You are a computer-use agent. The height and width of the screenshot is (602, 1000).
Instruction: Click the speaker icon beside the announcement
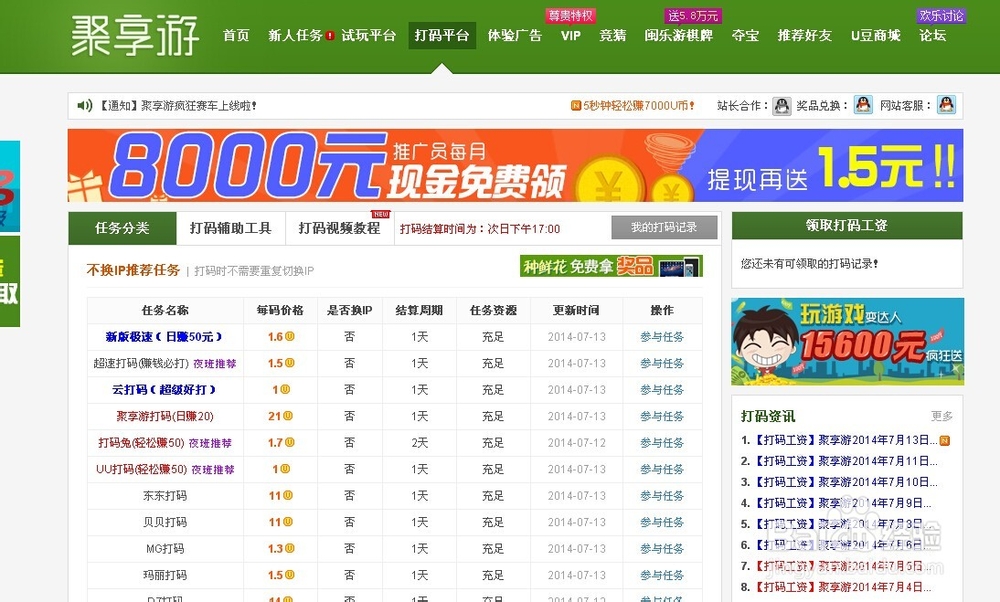82,104
